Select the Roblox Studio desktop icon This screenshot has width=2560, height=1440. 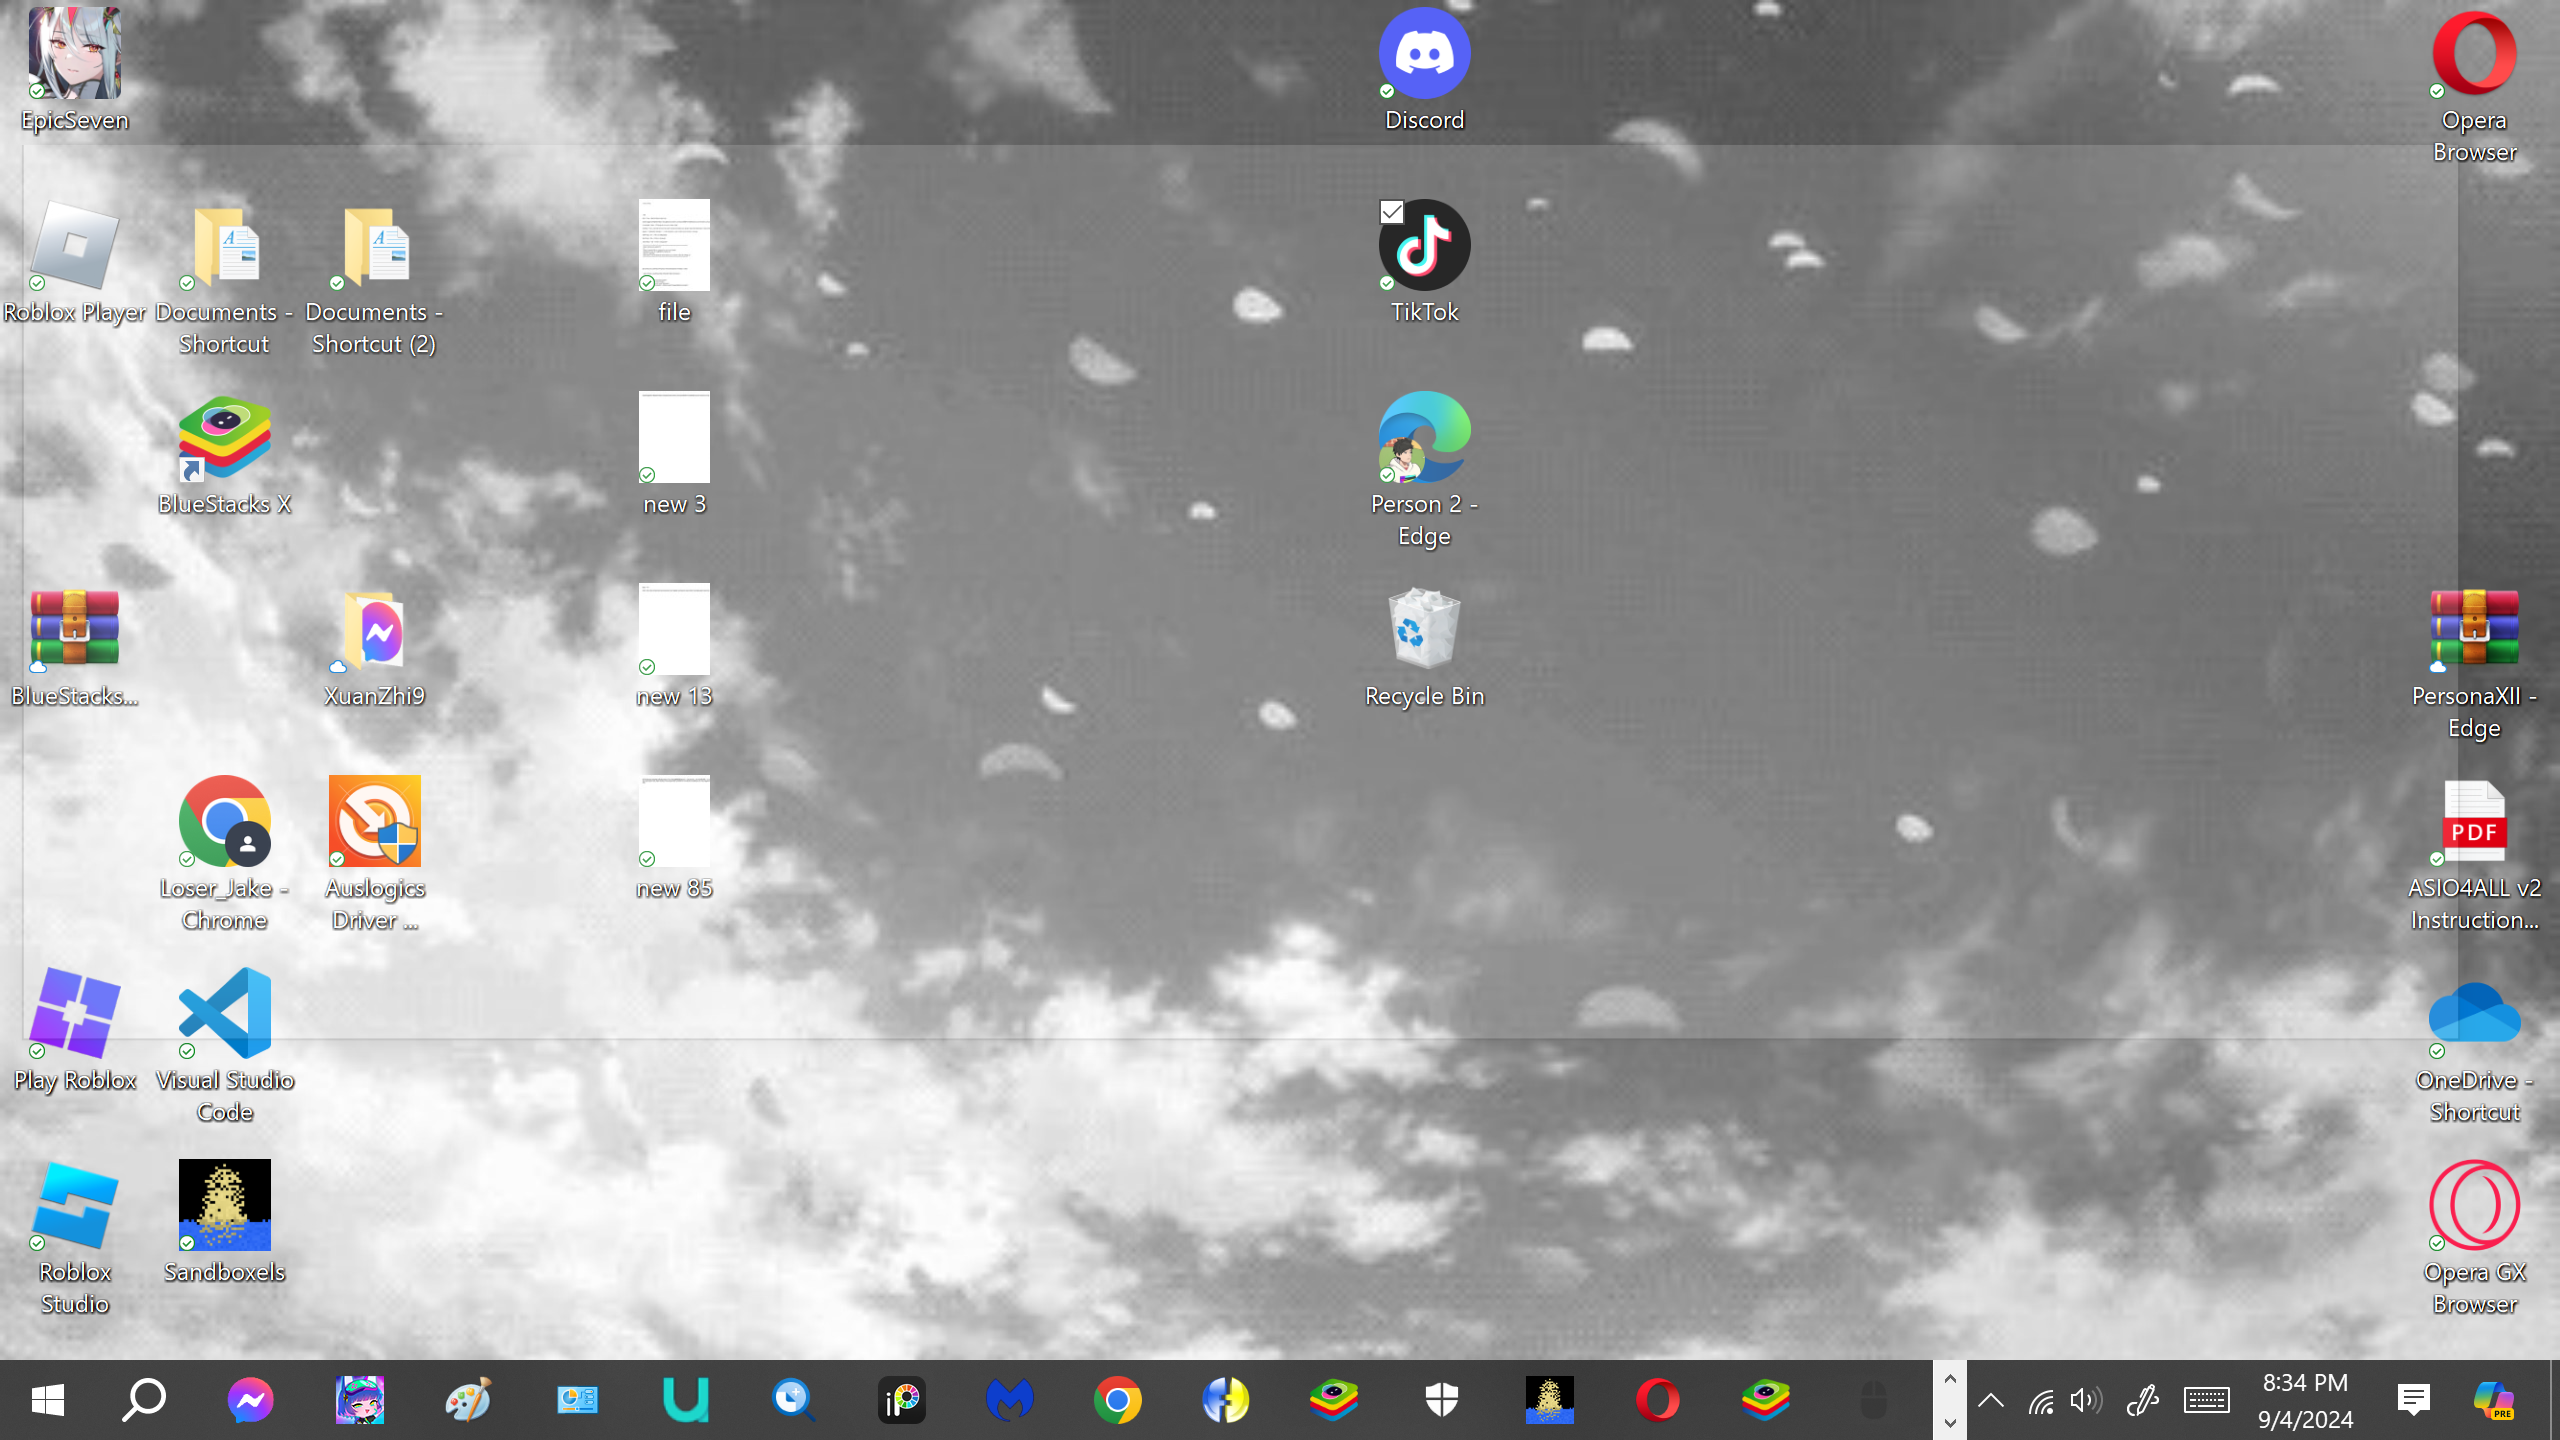click(x=75, y=1205)
